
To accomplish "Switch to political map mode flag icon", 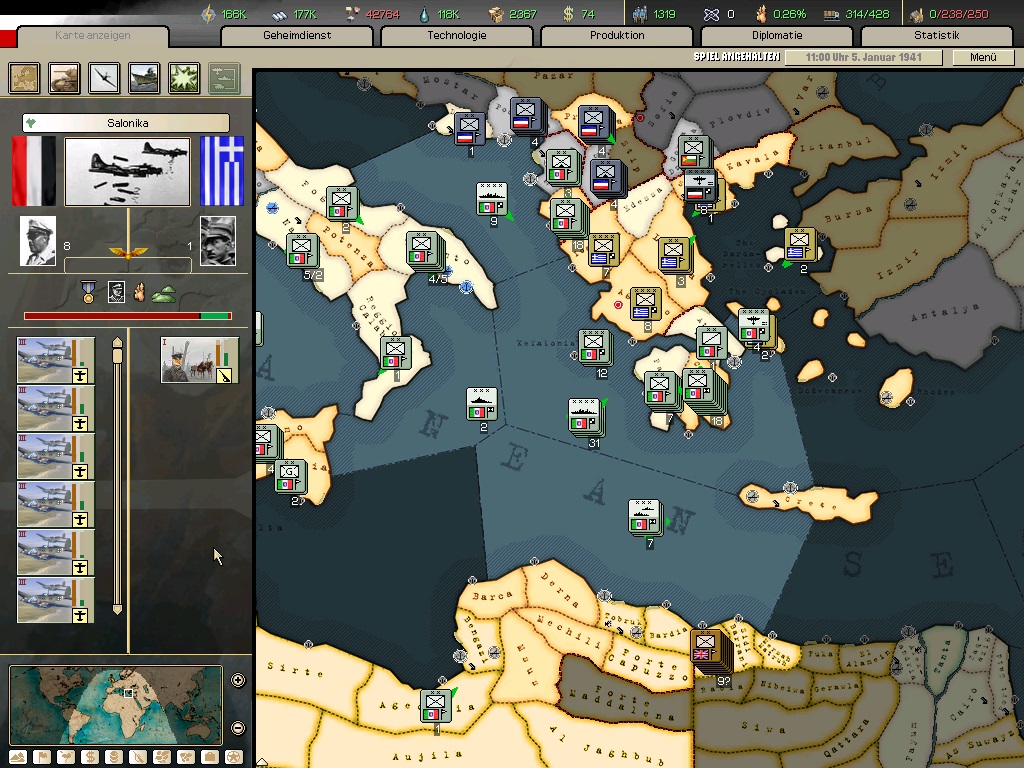I will pyautogui.click(x=41, y=757).
